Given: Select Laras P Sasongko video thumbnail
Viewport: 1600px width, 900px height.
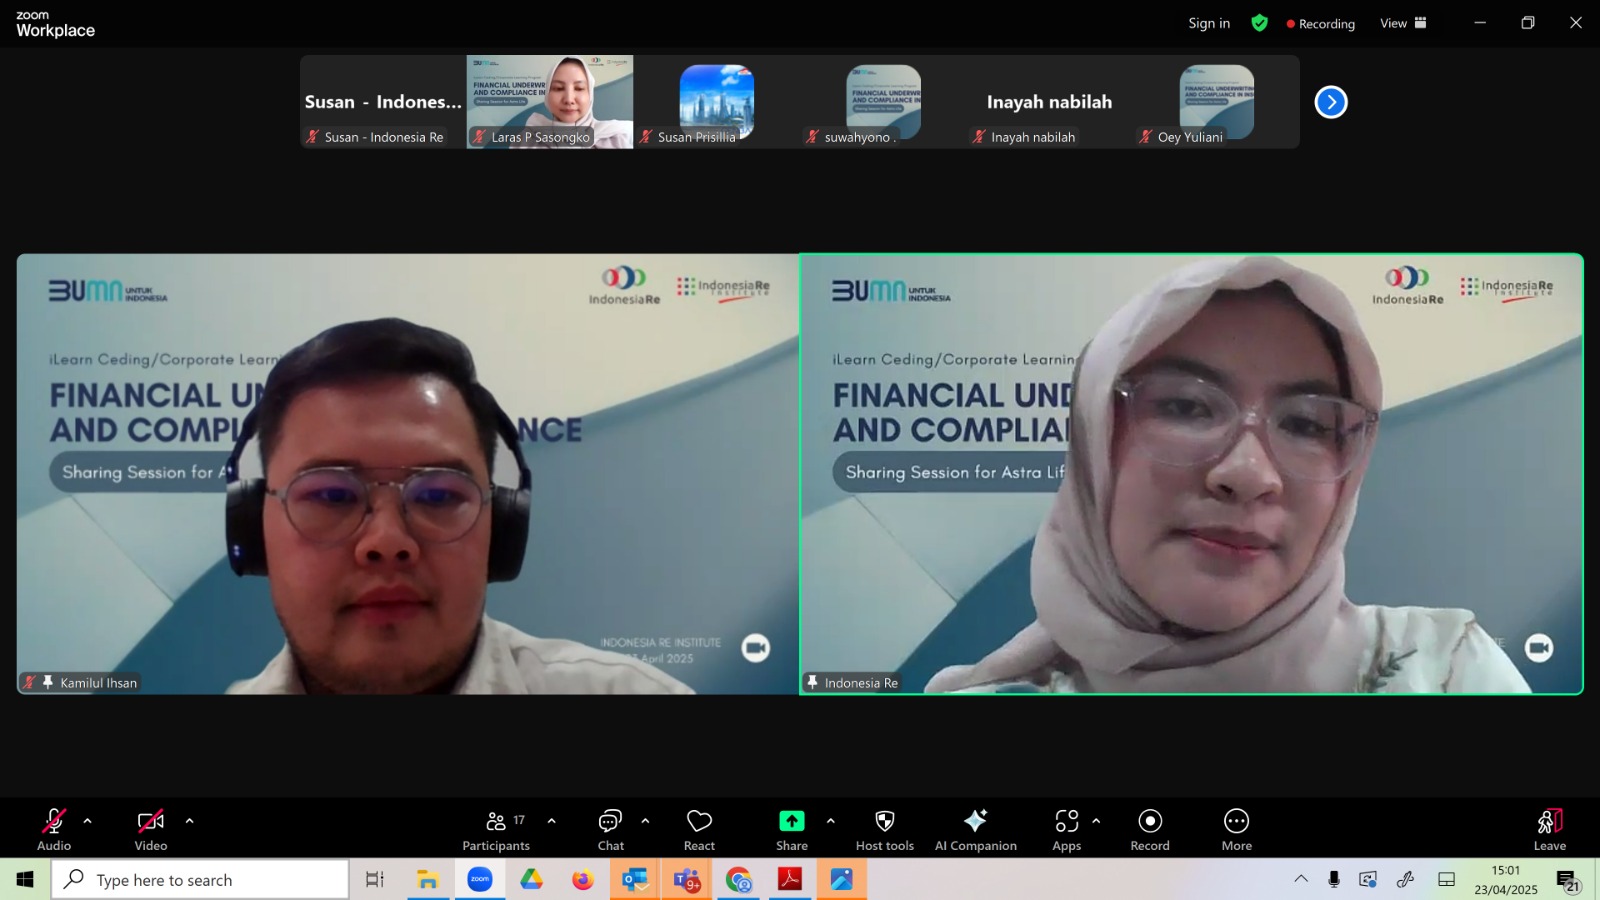Looking at the screenshot, I should point(550,102).
